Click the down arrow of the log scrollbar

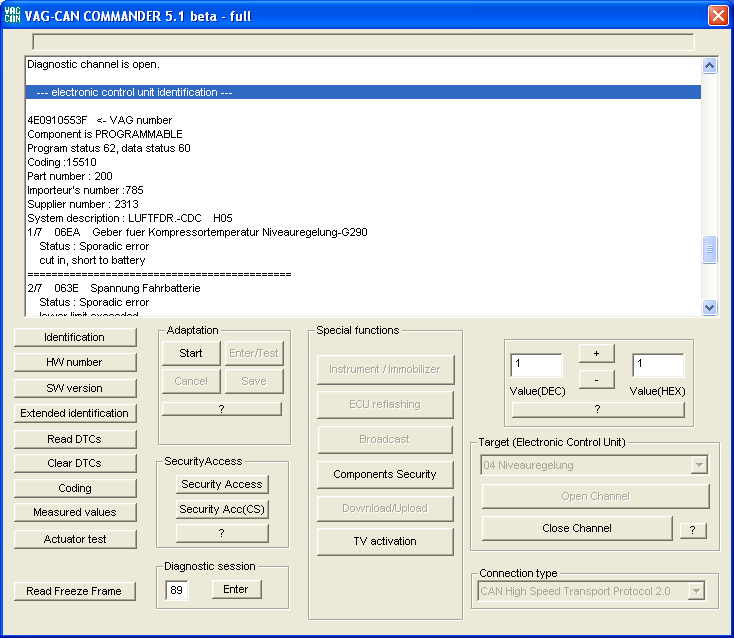(x=710, y=307)
